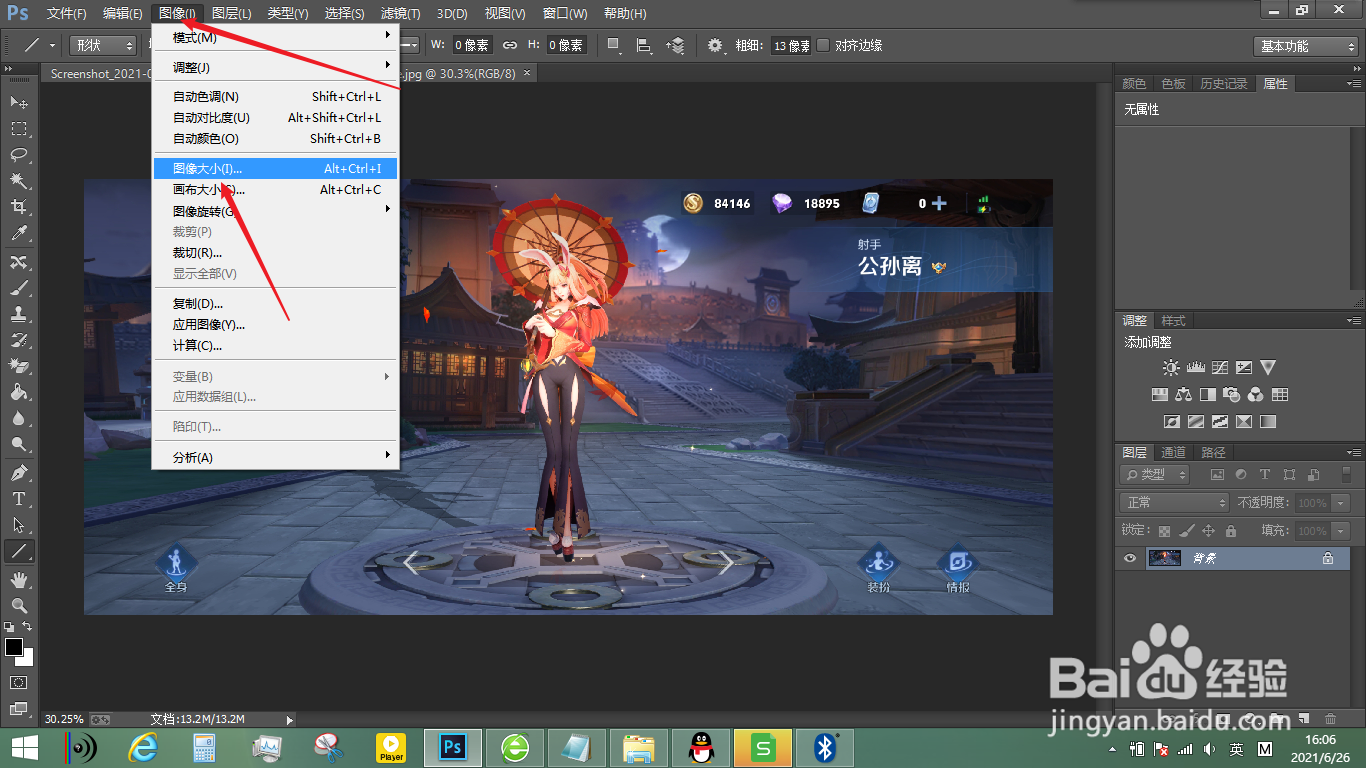Screen dimensions: 1366x768
Task: Select the Brush tool
Action: click(x=18, y=288)
